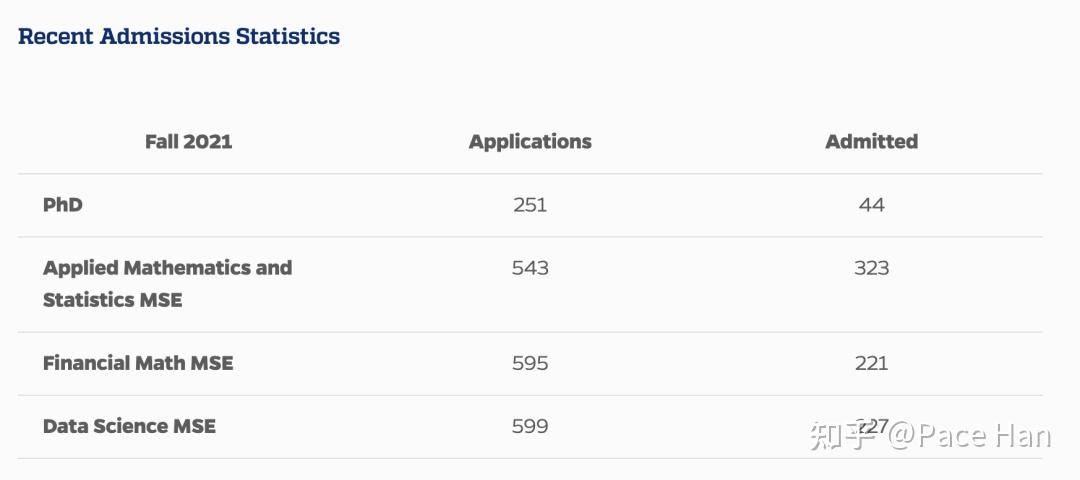Click the 'Admitted' column header
The height and width of the screenshot is (480, 1080).
click(871, 142)
